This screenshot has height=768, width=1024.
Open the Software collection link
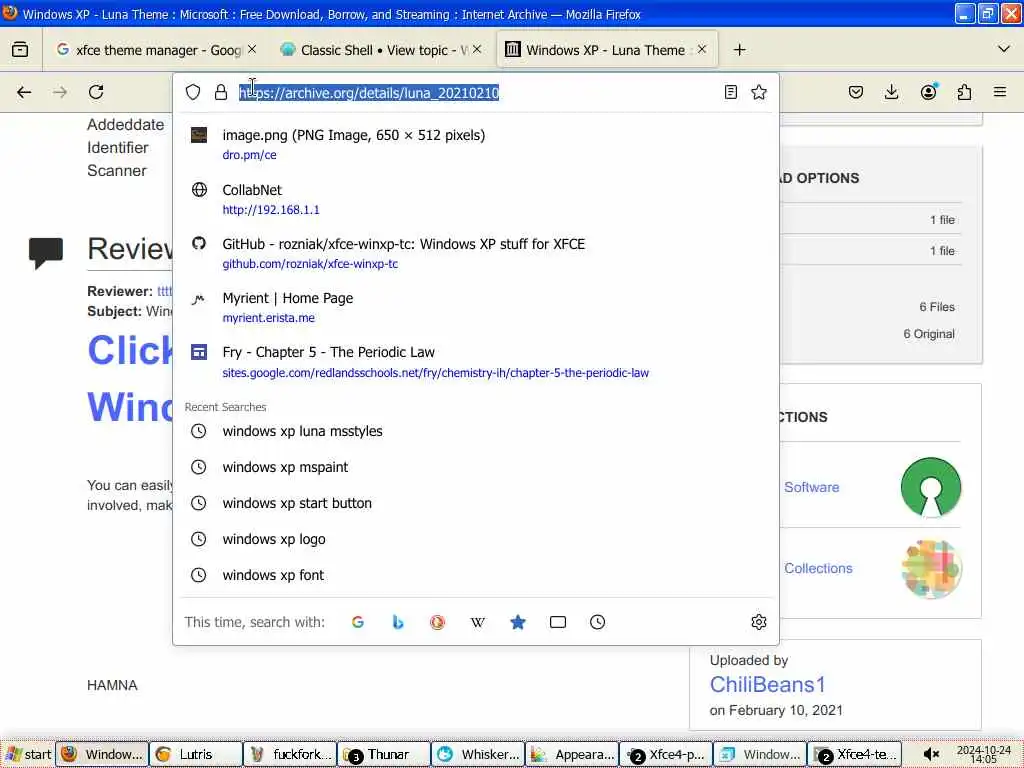click(x=811, y=487)
